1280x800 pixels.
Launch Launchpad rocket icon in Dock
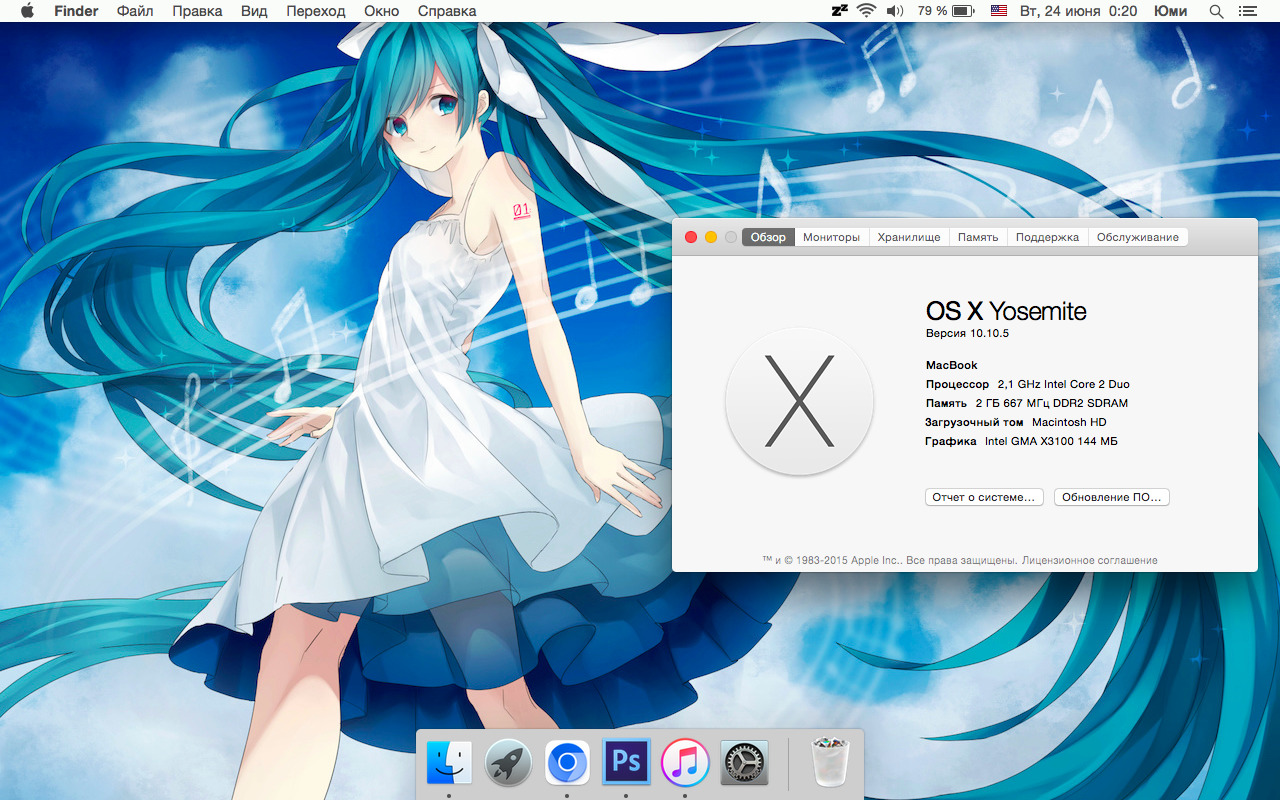coord(508,764)
